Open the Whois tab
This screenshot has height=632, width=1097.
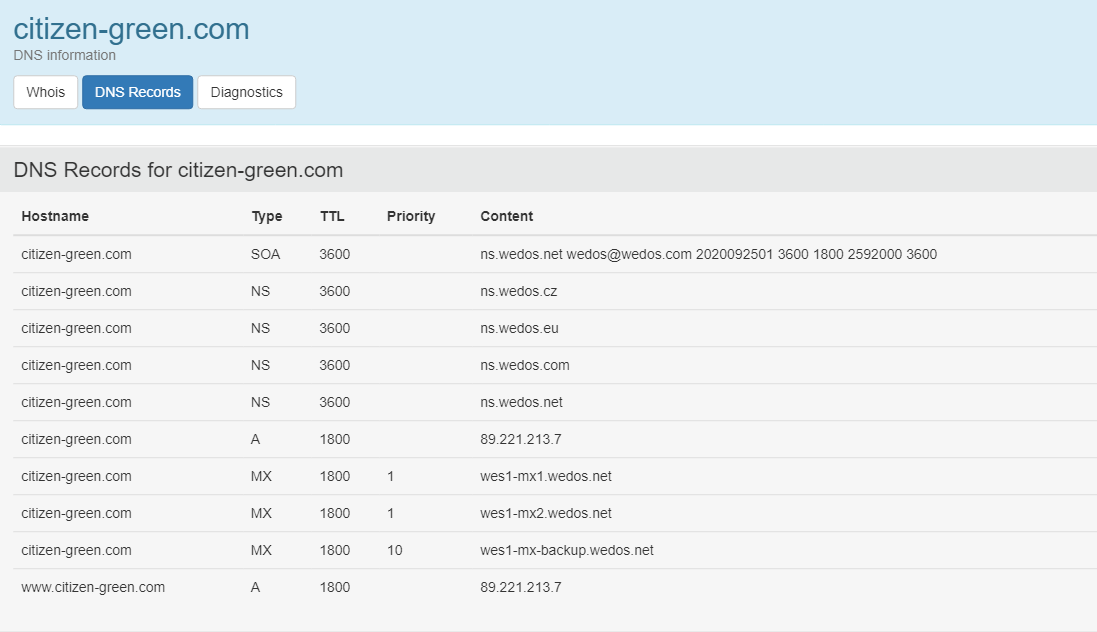coord(45,92)
